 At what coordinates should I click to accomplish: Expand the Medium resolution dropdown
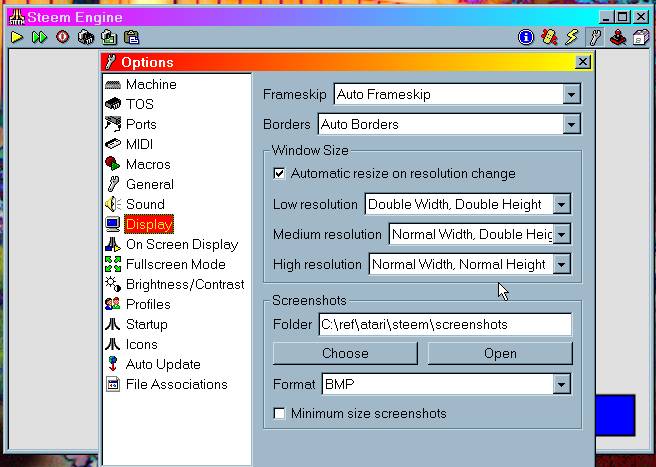[561, 234]
